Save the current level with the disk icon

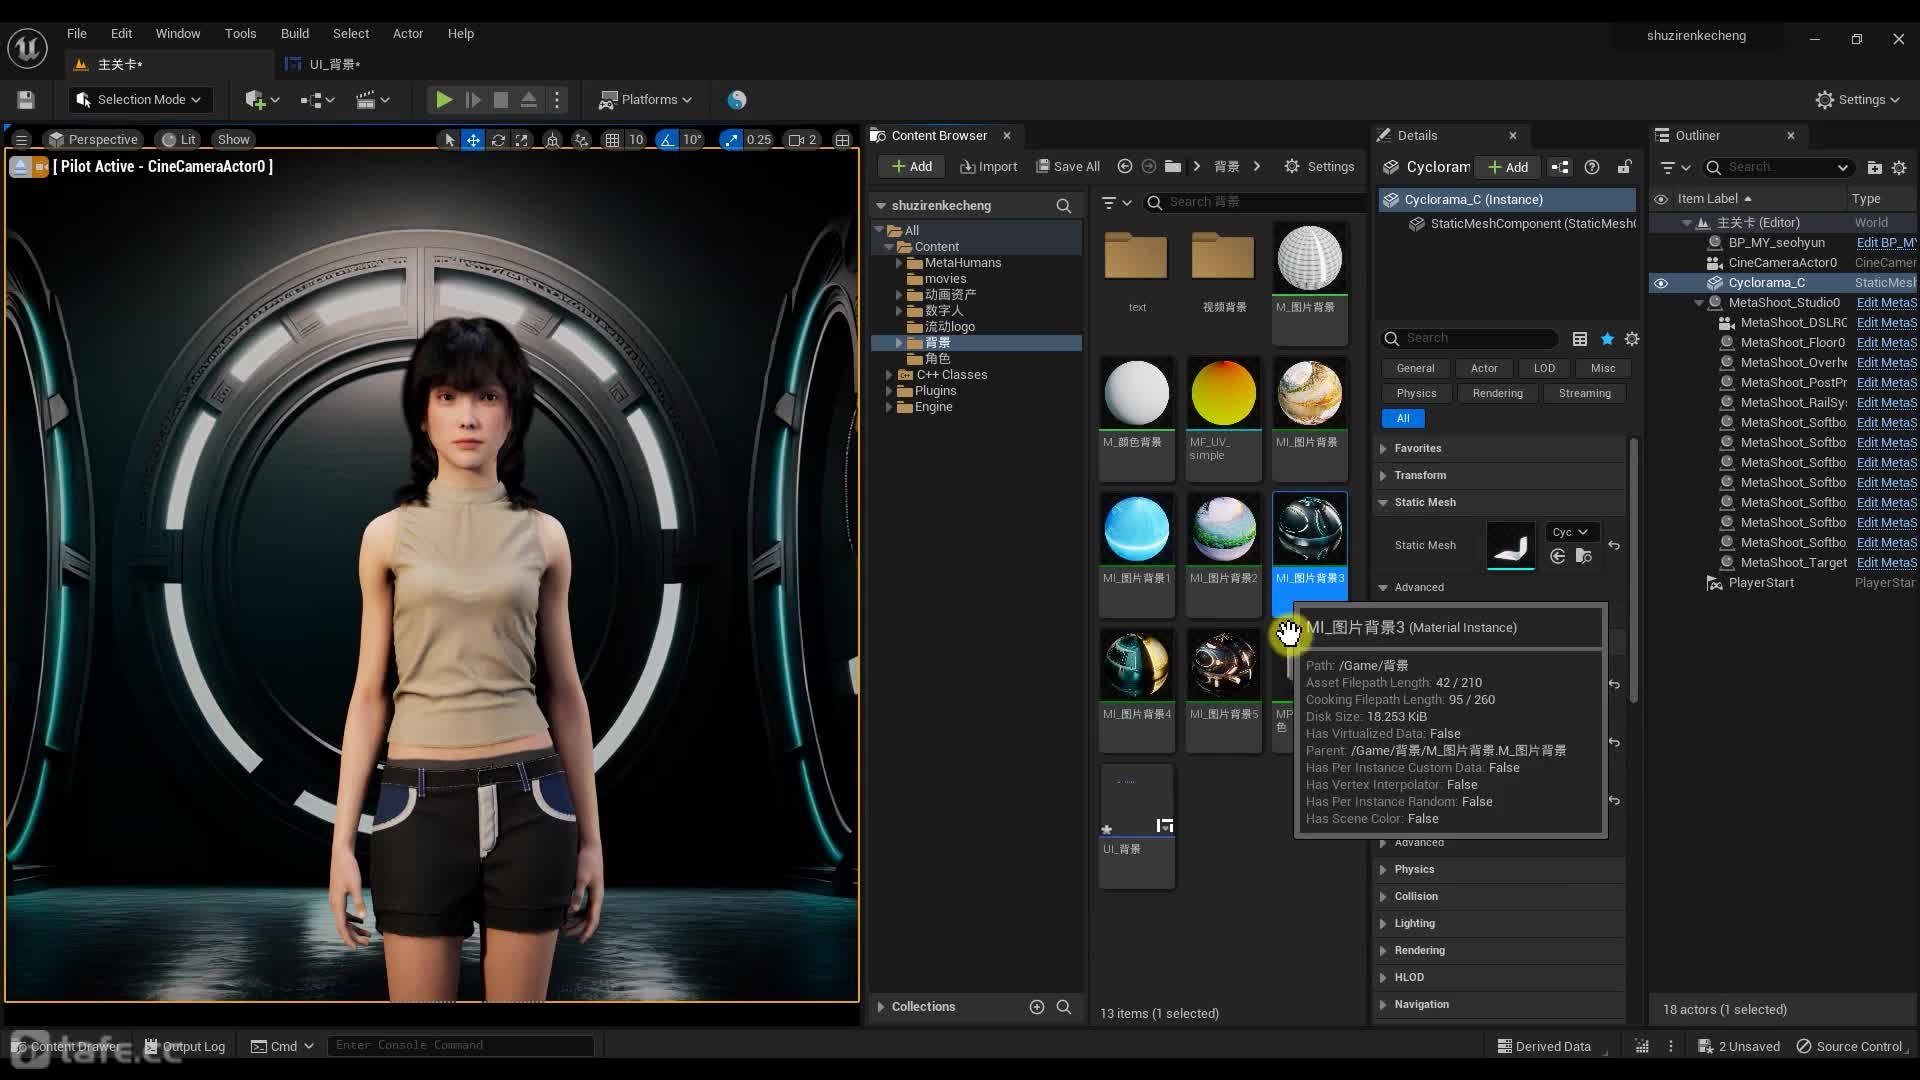(26, 99)
